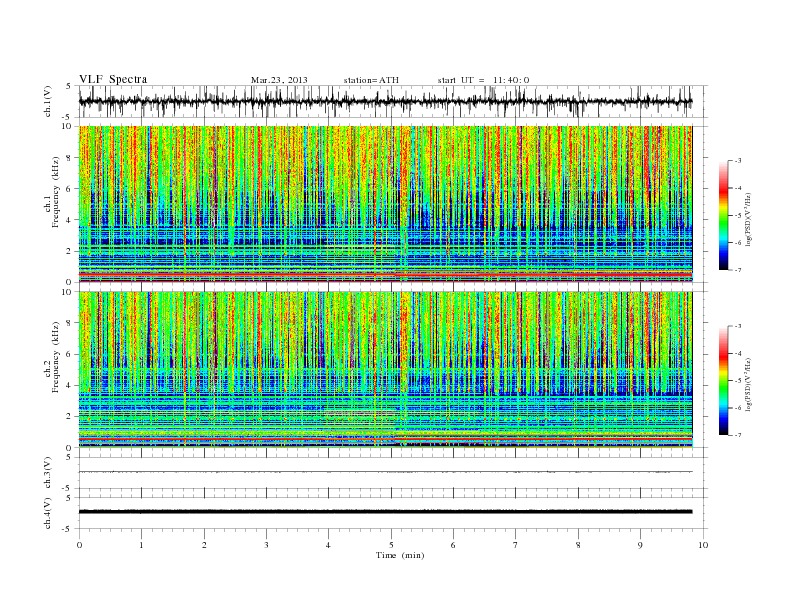Image resolution: width=792 pixels, height=612 pixels.
Task: Click the "8" kHz tick on ch.2 spectrogram
Action: pos(70,323)
